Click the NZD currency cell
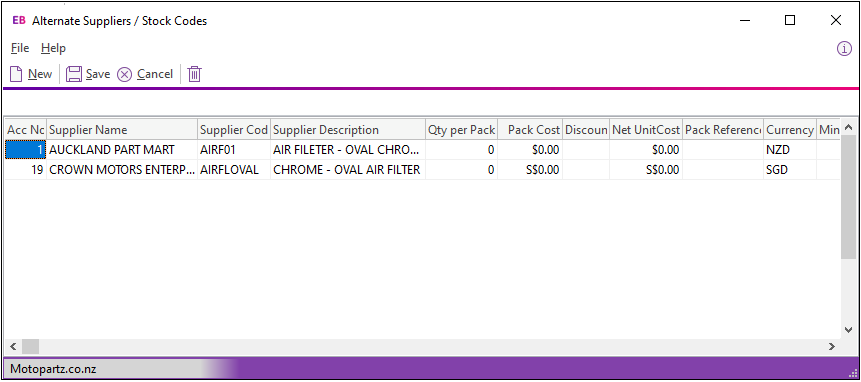The image size is (861, 382). 790,150
